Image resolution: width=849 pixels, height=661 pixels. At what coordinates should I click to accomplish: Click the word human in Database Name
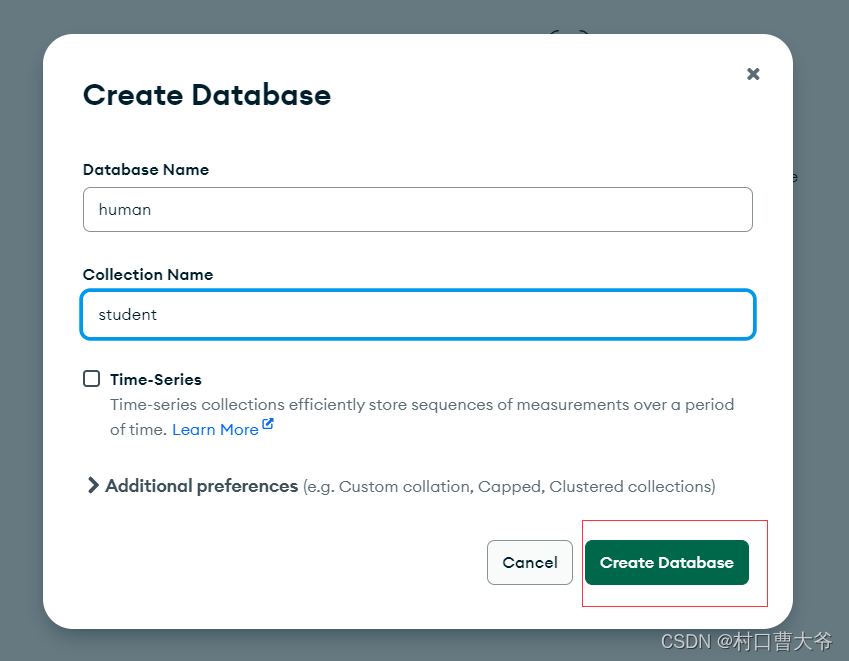click(x=125, y=210)
